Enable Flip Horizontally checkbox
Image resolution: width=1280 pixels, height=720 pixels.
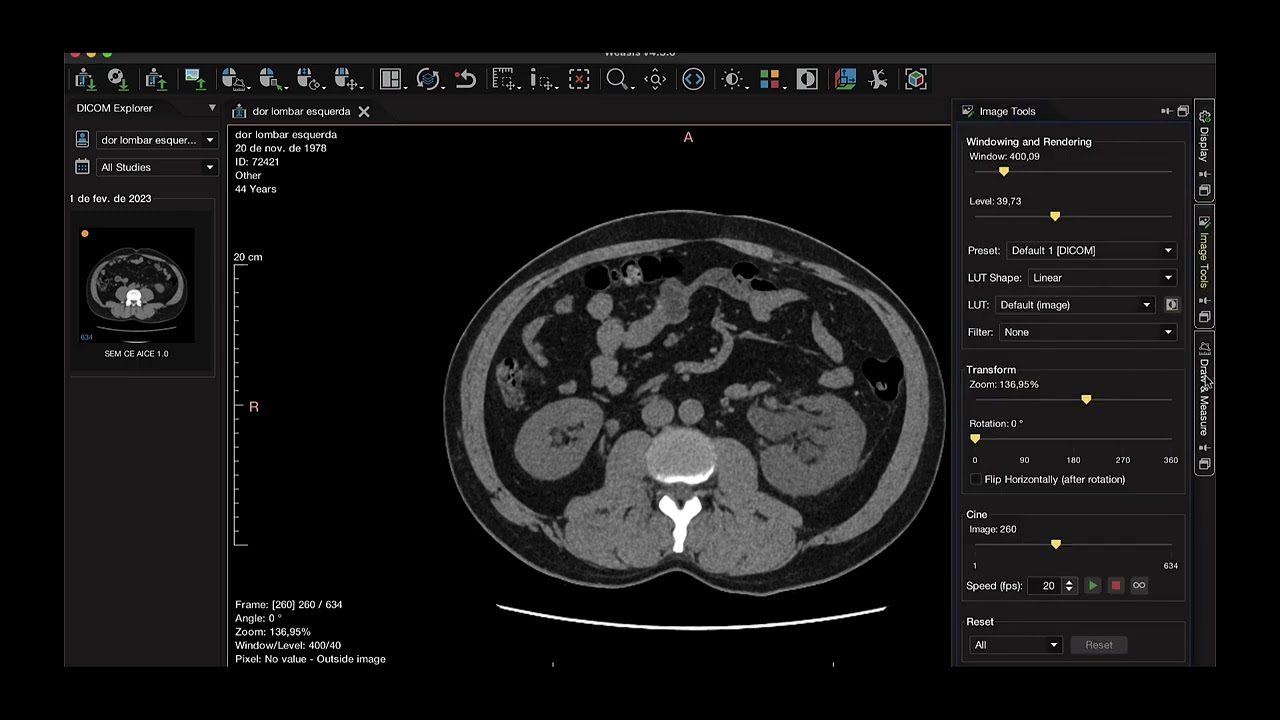pyautogui.click(x=977, y=480)
